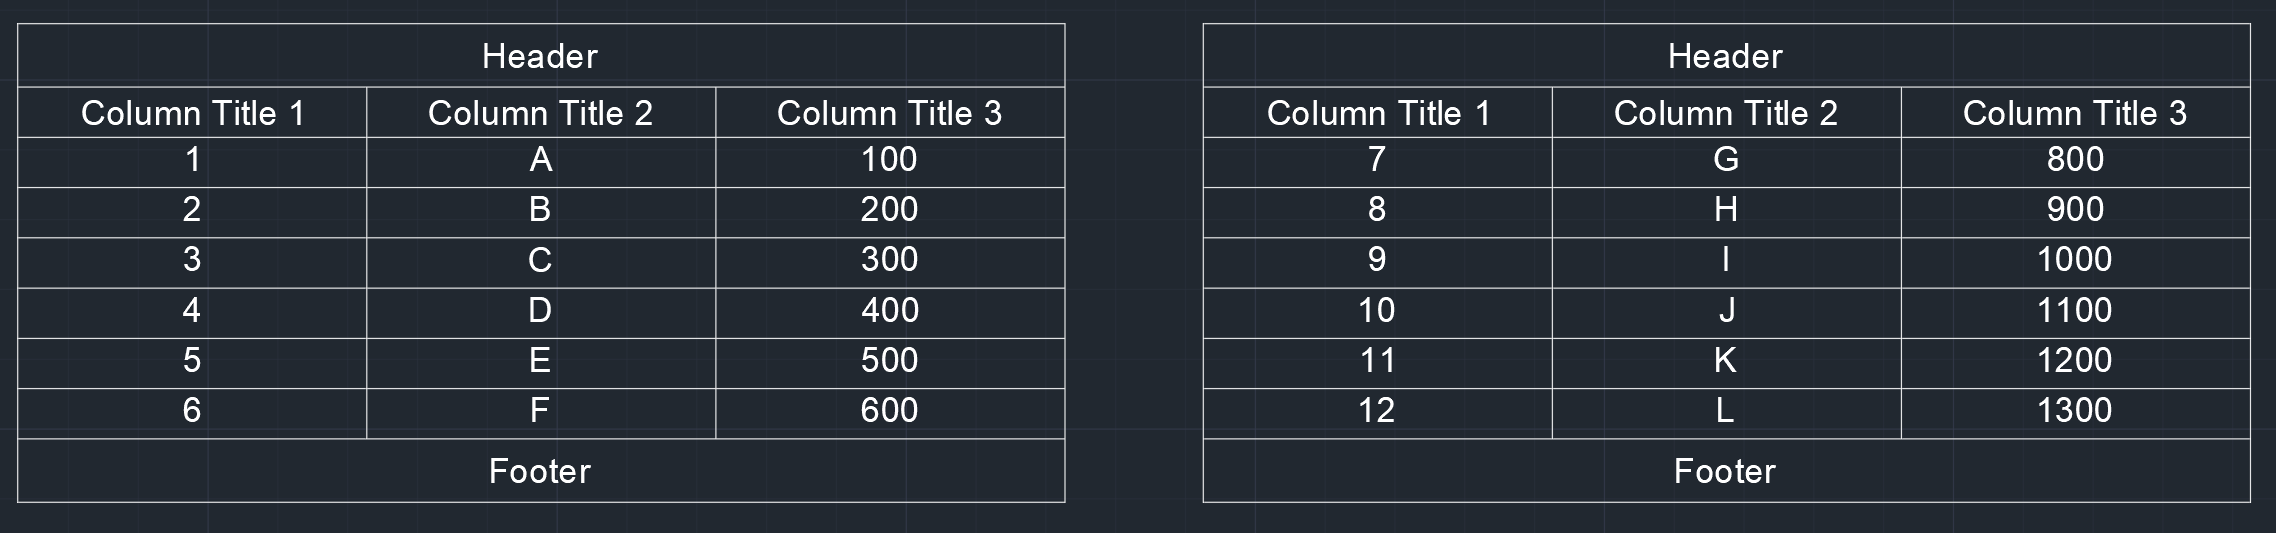
Task: Select right table Column Title 1 cell
Action: click(1377, 113)
